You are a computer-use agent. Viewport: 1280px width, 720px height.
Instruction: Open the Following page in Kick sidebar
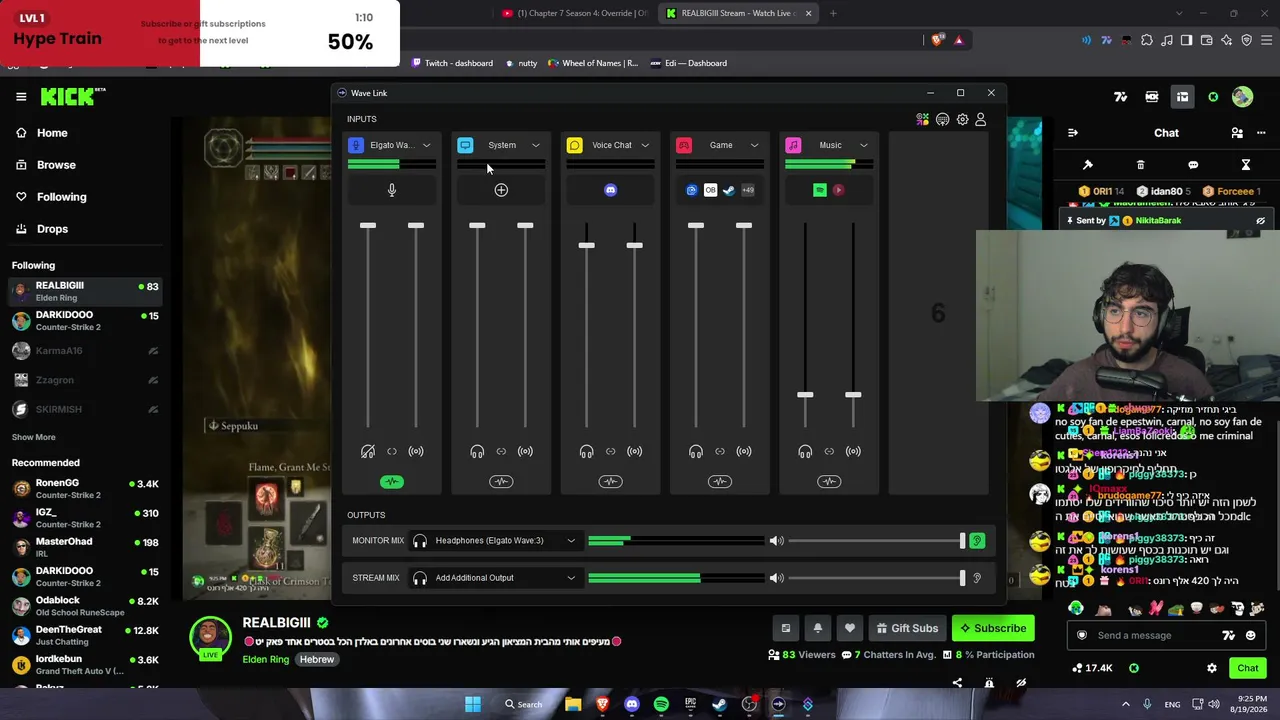pyautogui.click(x=51, y=197)
